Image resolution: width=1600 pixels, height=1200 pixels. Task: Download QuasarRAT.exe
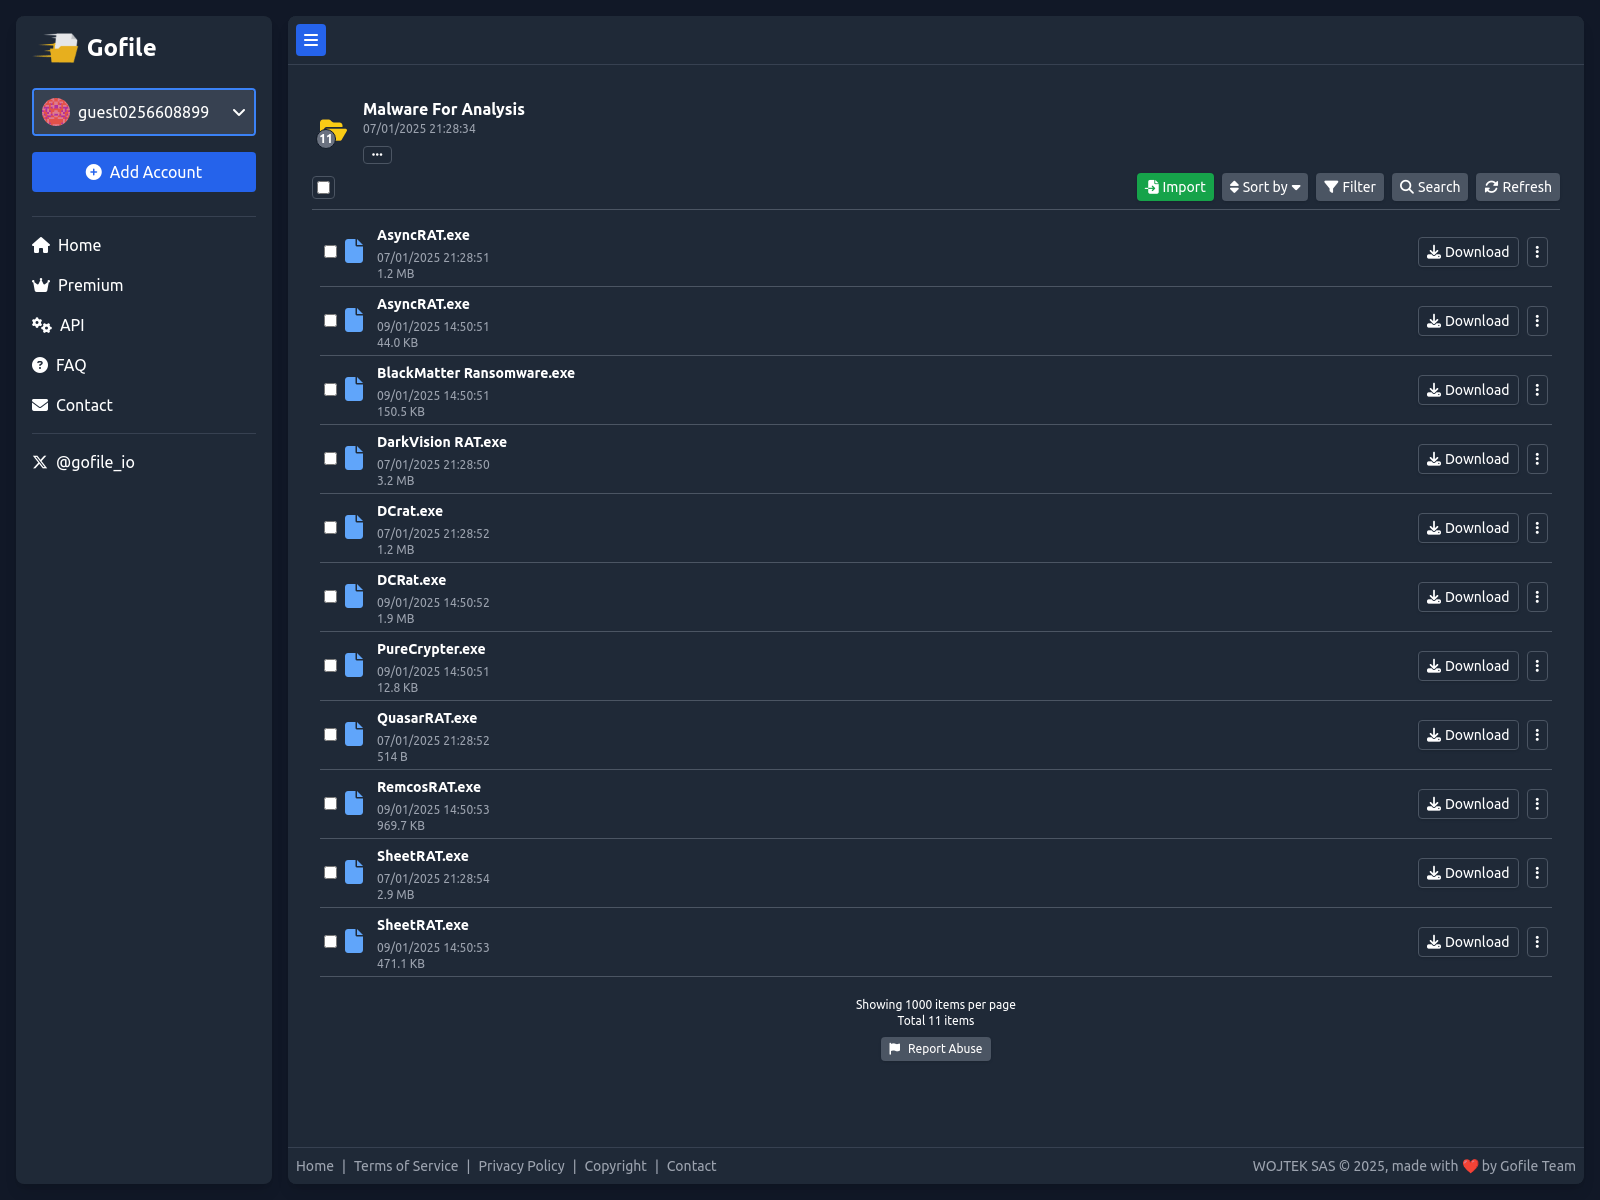(1468, 735)
